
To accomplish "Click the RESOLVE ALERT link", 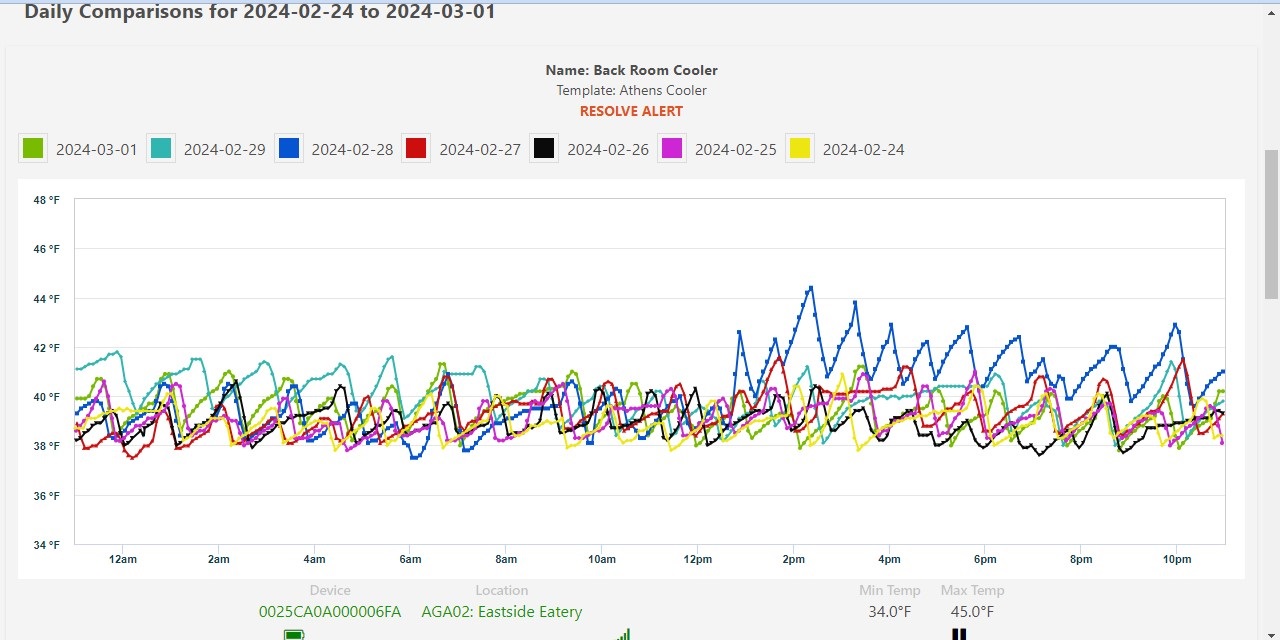I will pos(631,111).
